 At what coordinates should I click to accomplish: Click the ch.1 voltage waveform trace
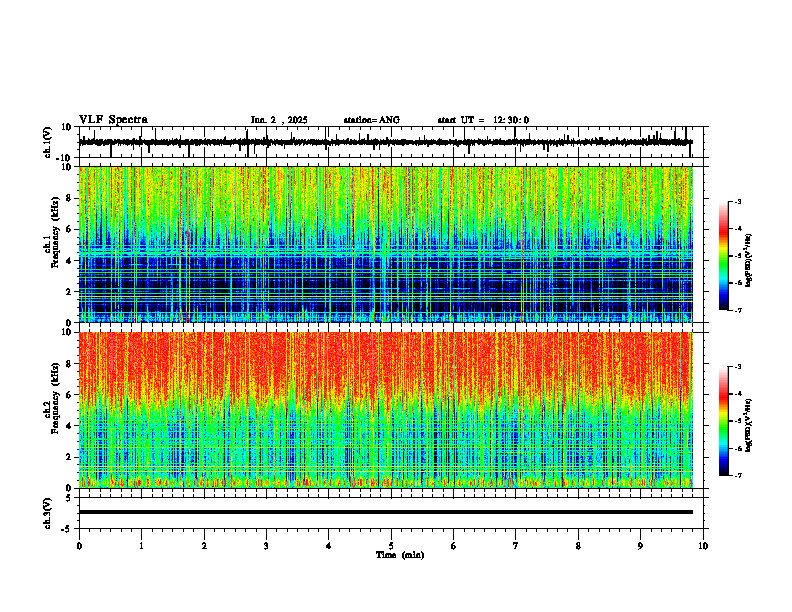coord(385,142)
